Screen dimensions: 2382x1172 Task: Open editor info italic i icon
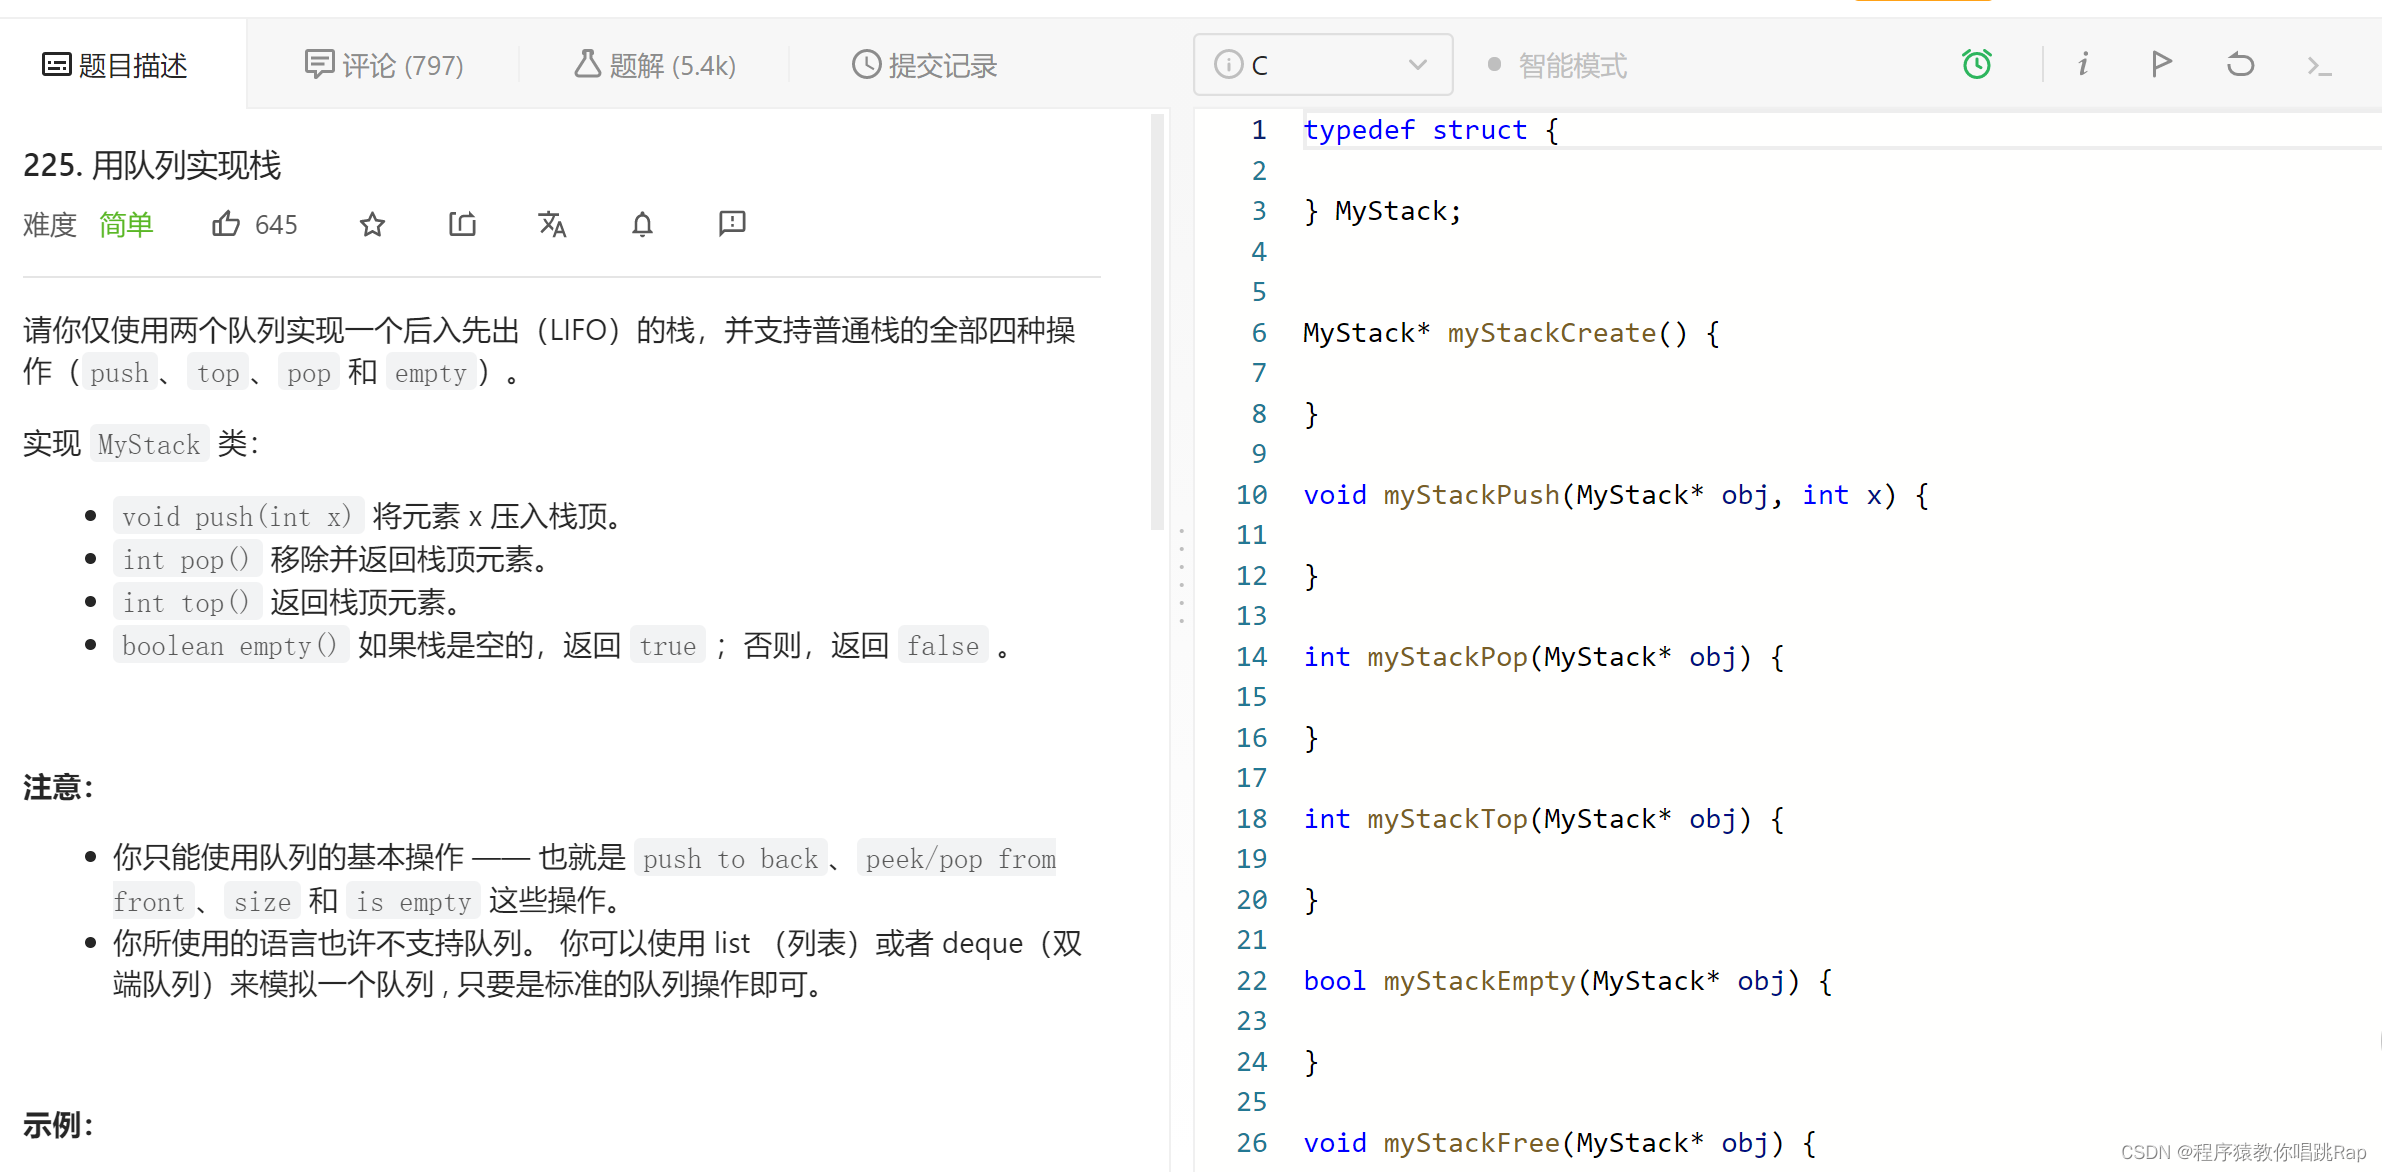tap(2083, 65)
